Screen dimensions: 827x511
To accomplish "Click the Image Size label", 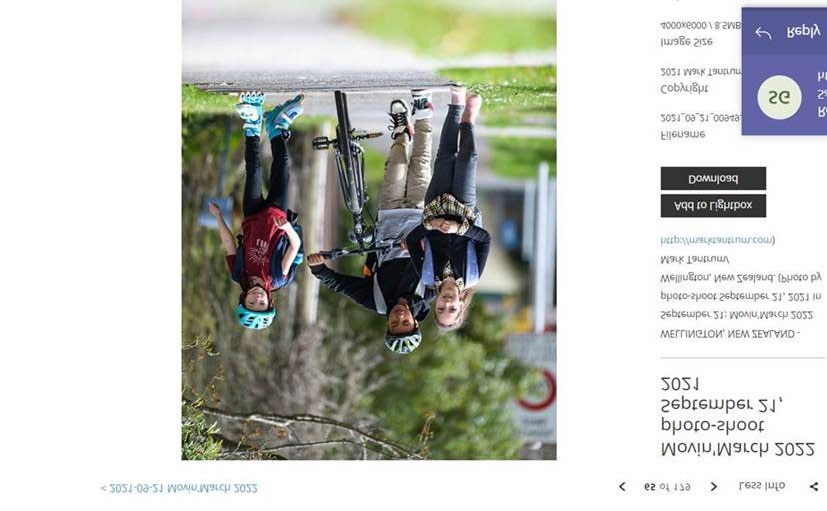I will point(686,41).
